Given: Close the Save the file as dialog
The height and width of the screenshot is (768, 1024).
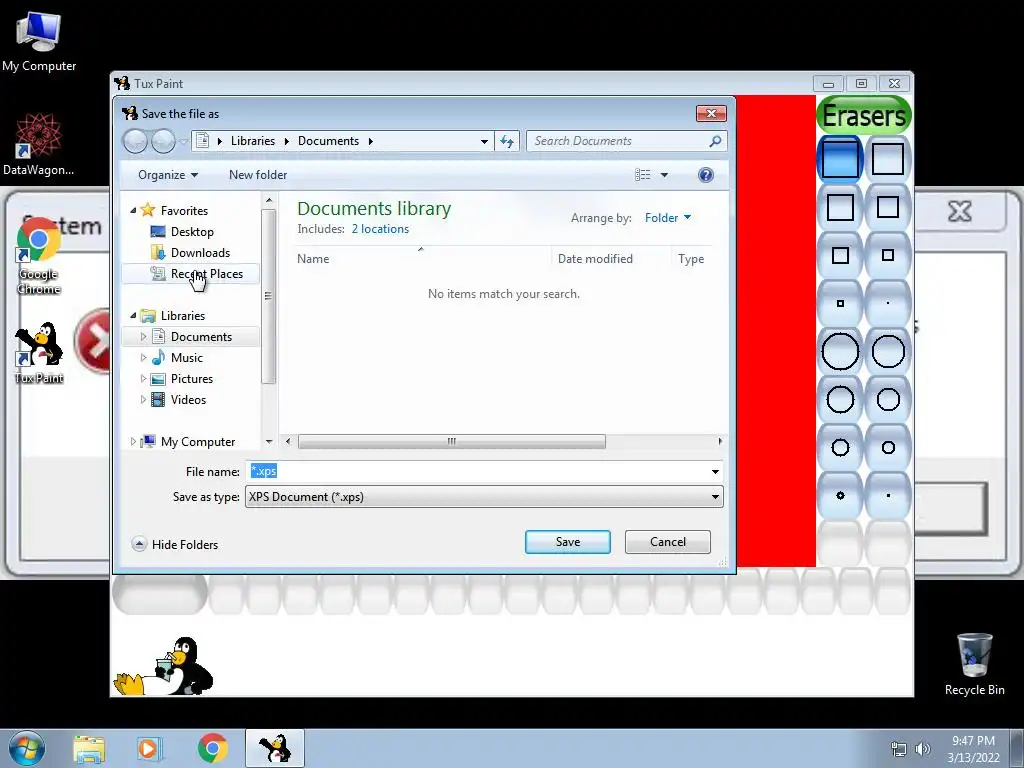Looking at the screenshot, I should [x=711, y=114].
